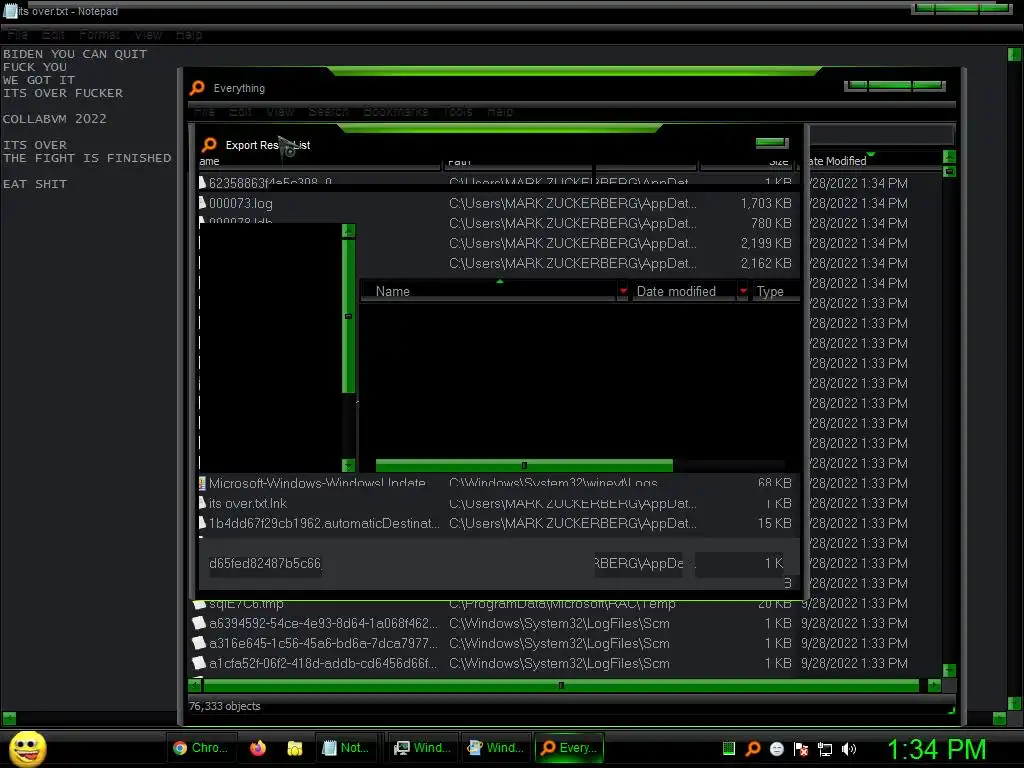Screen dimensions: 1024x768
Task: Select the icon of a6394592-54ce file row
Action: coord(199,623)
